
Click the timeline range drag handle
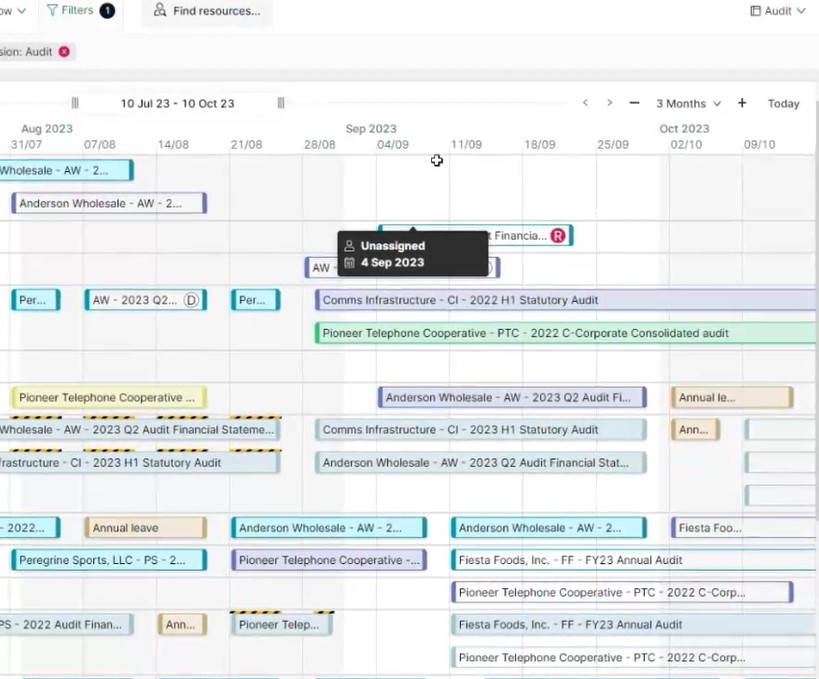pos(74,102)
